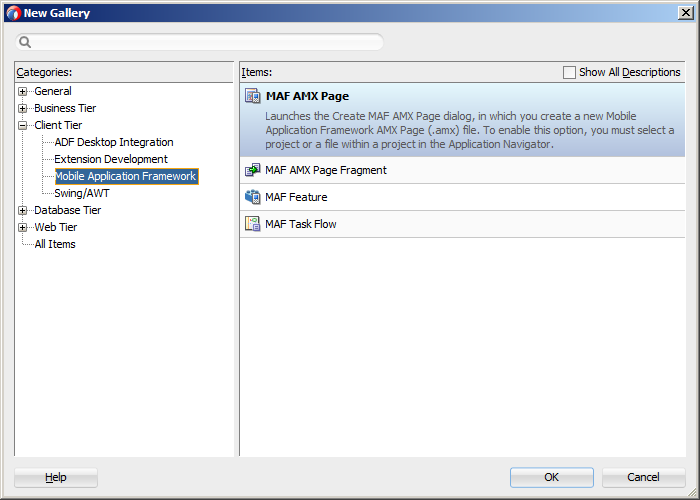Select ADF Desktop Integration category
700x500 pixels.
(x=114, y=142)
